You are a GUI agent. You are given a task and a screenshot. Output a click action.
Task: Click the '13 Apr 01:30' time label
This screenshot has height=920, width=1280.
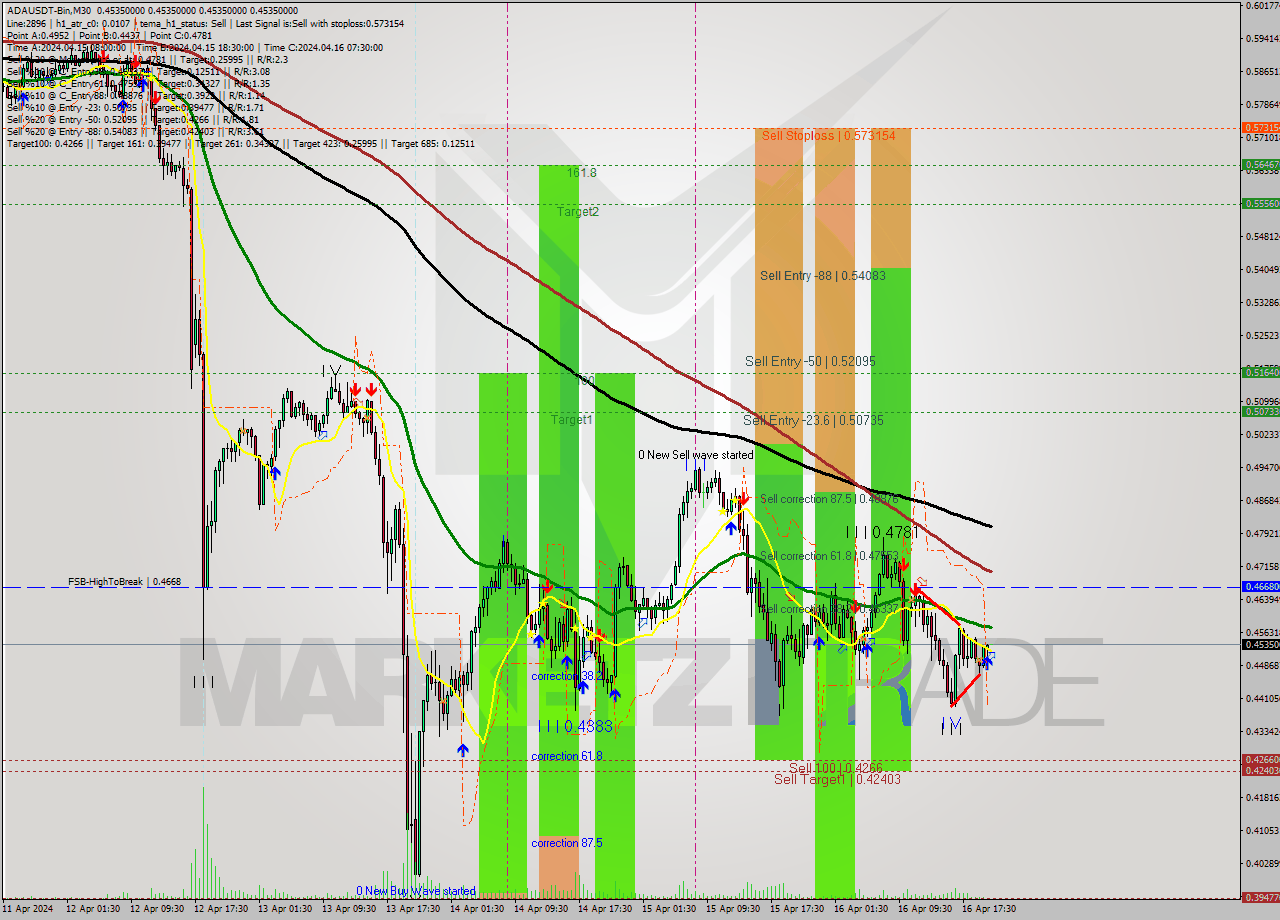point(285,909)
